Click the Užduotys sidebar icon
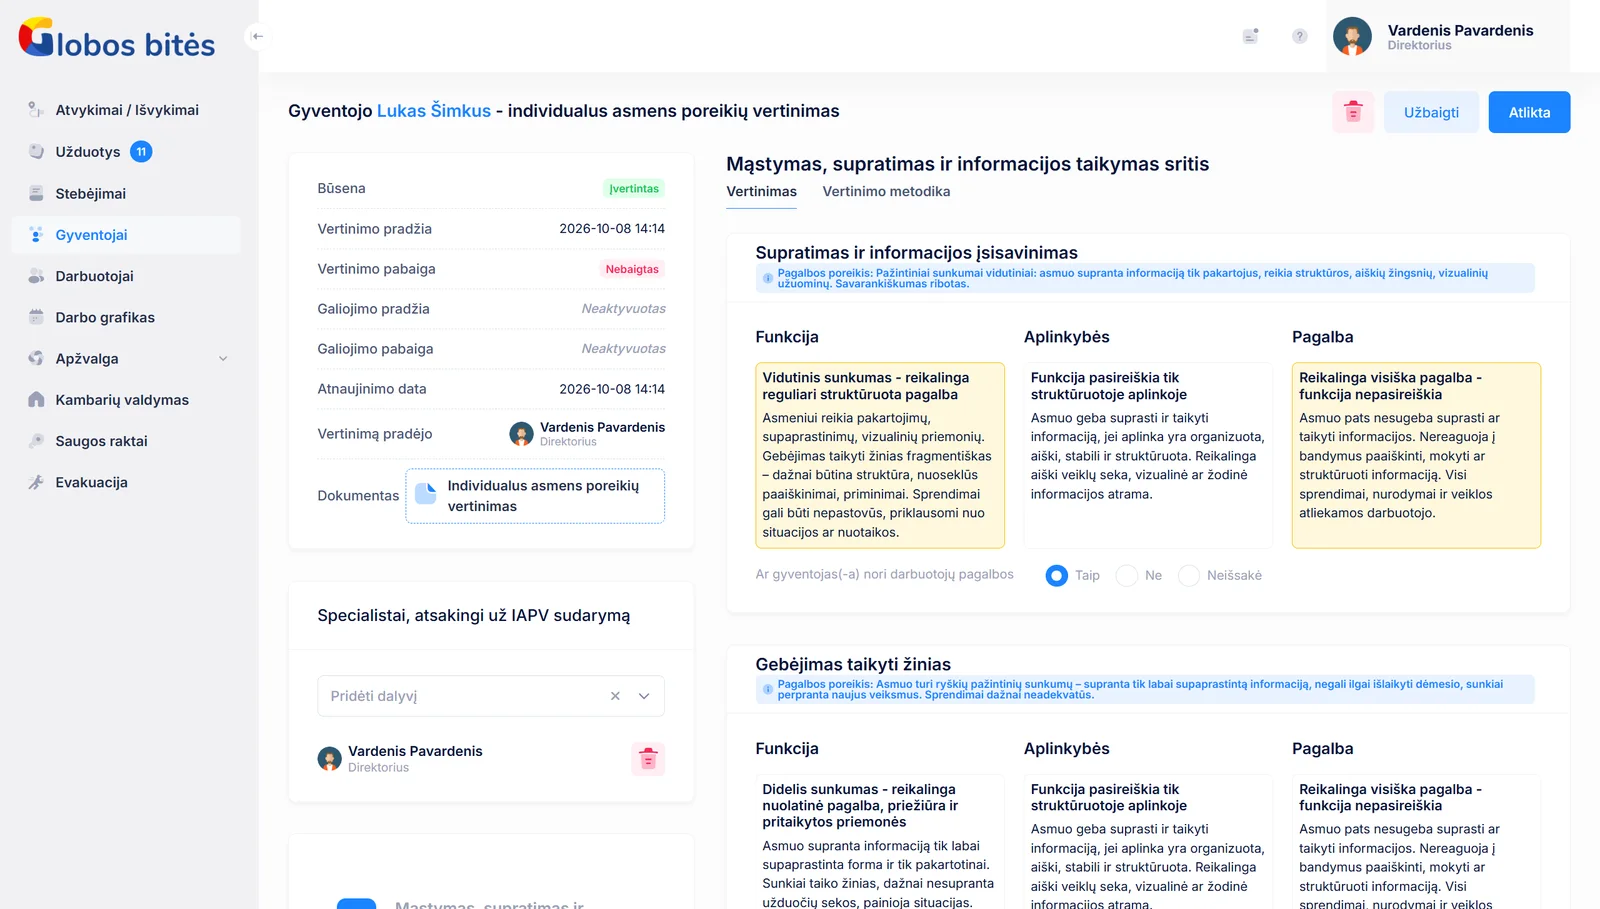The width and height of the screenshot is (1600, 909). [36, 152]
